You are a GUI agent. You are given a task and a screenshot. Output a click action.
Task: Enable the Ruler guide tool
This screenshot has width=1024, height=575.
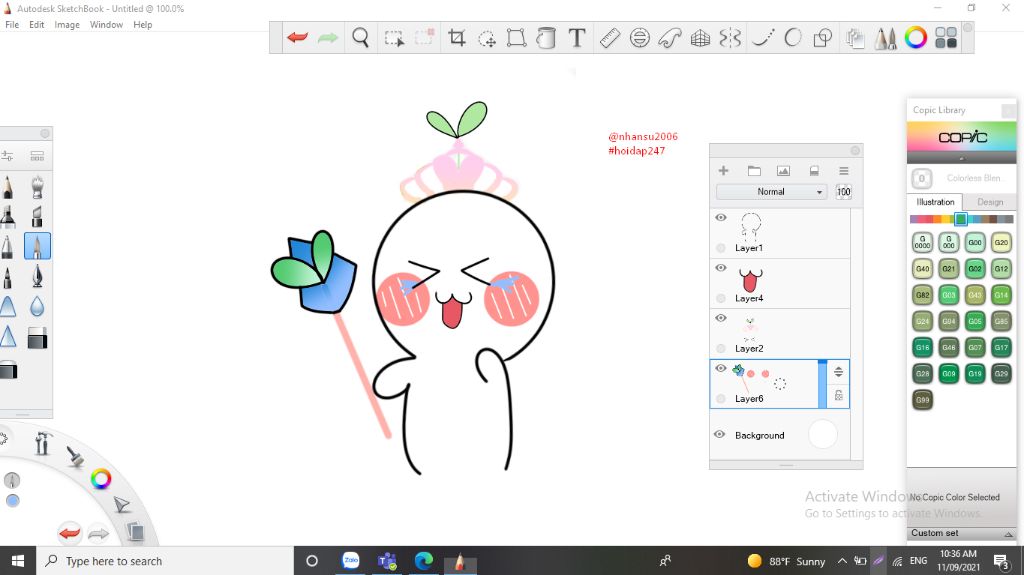[x=609, y=38]
